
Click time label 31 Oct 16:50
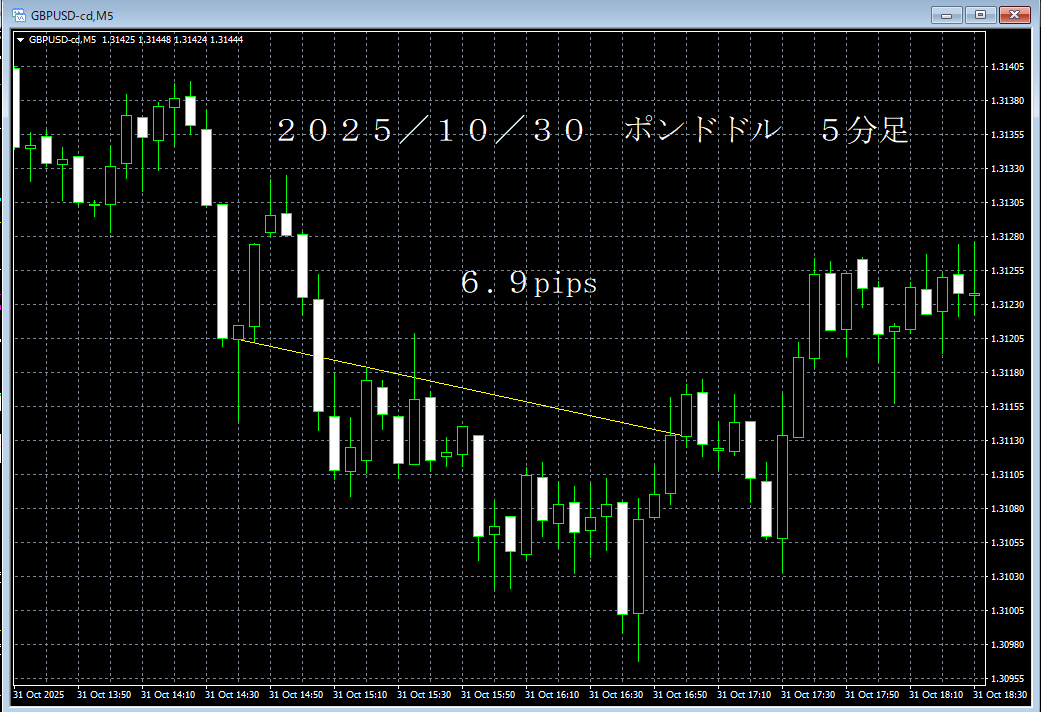[x=680, y=695]
